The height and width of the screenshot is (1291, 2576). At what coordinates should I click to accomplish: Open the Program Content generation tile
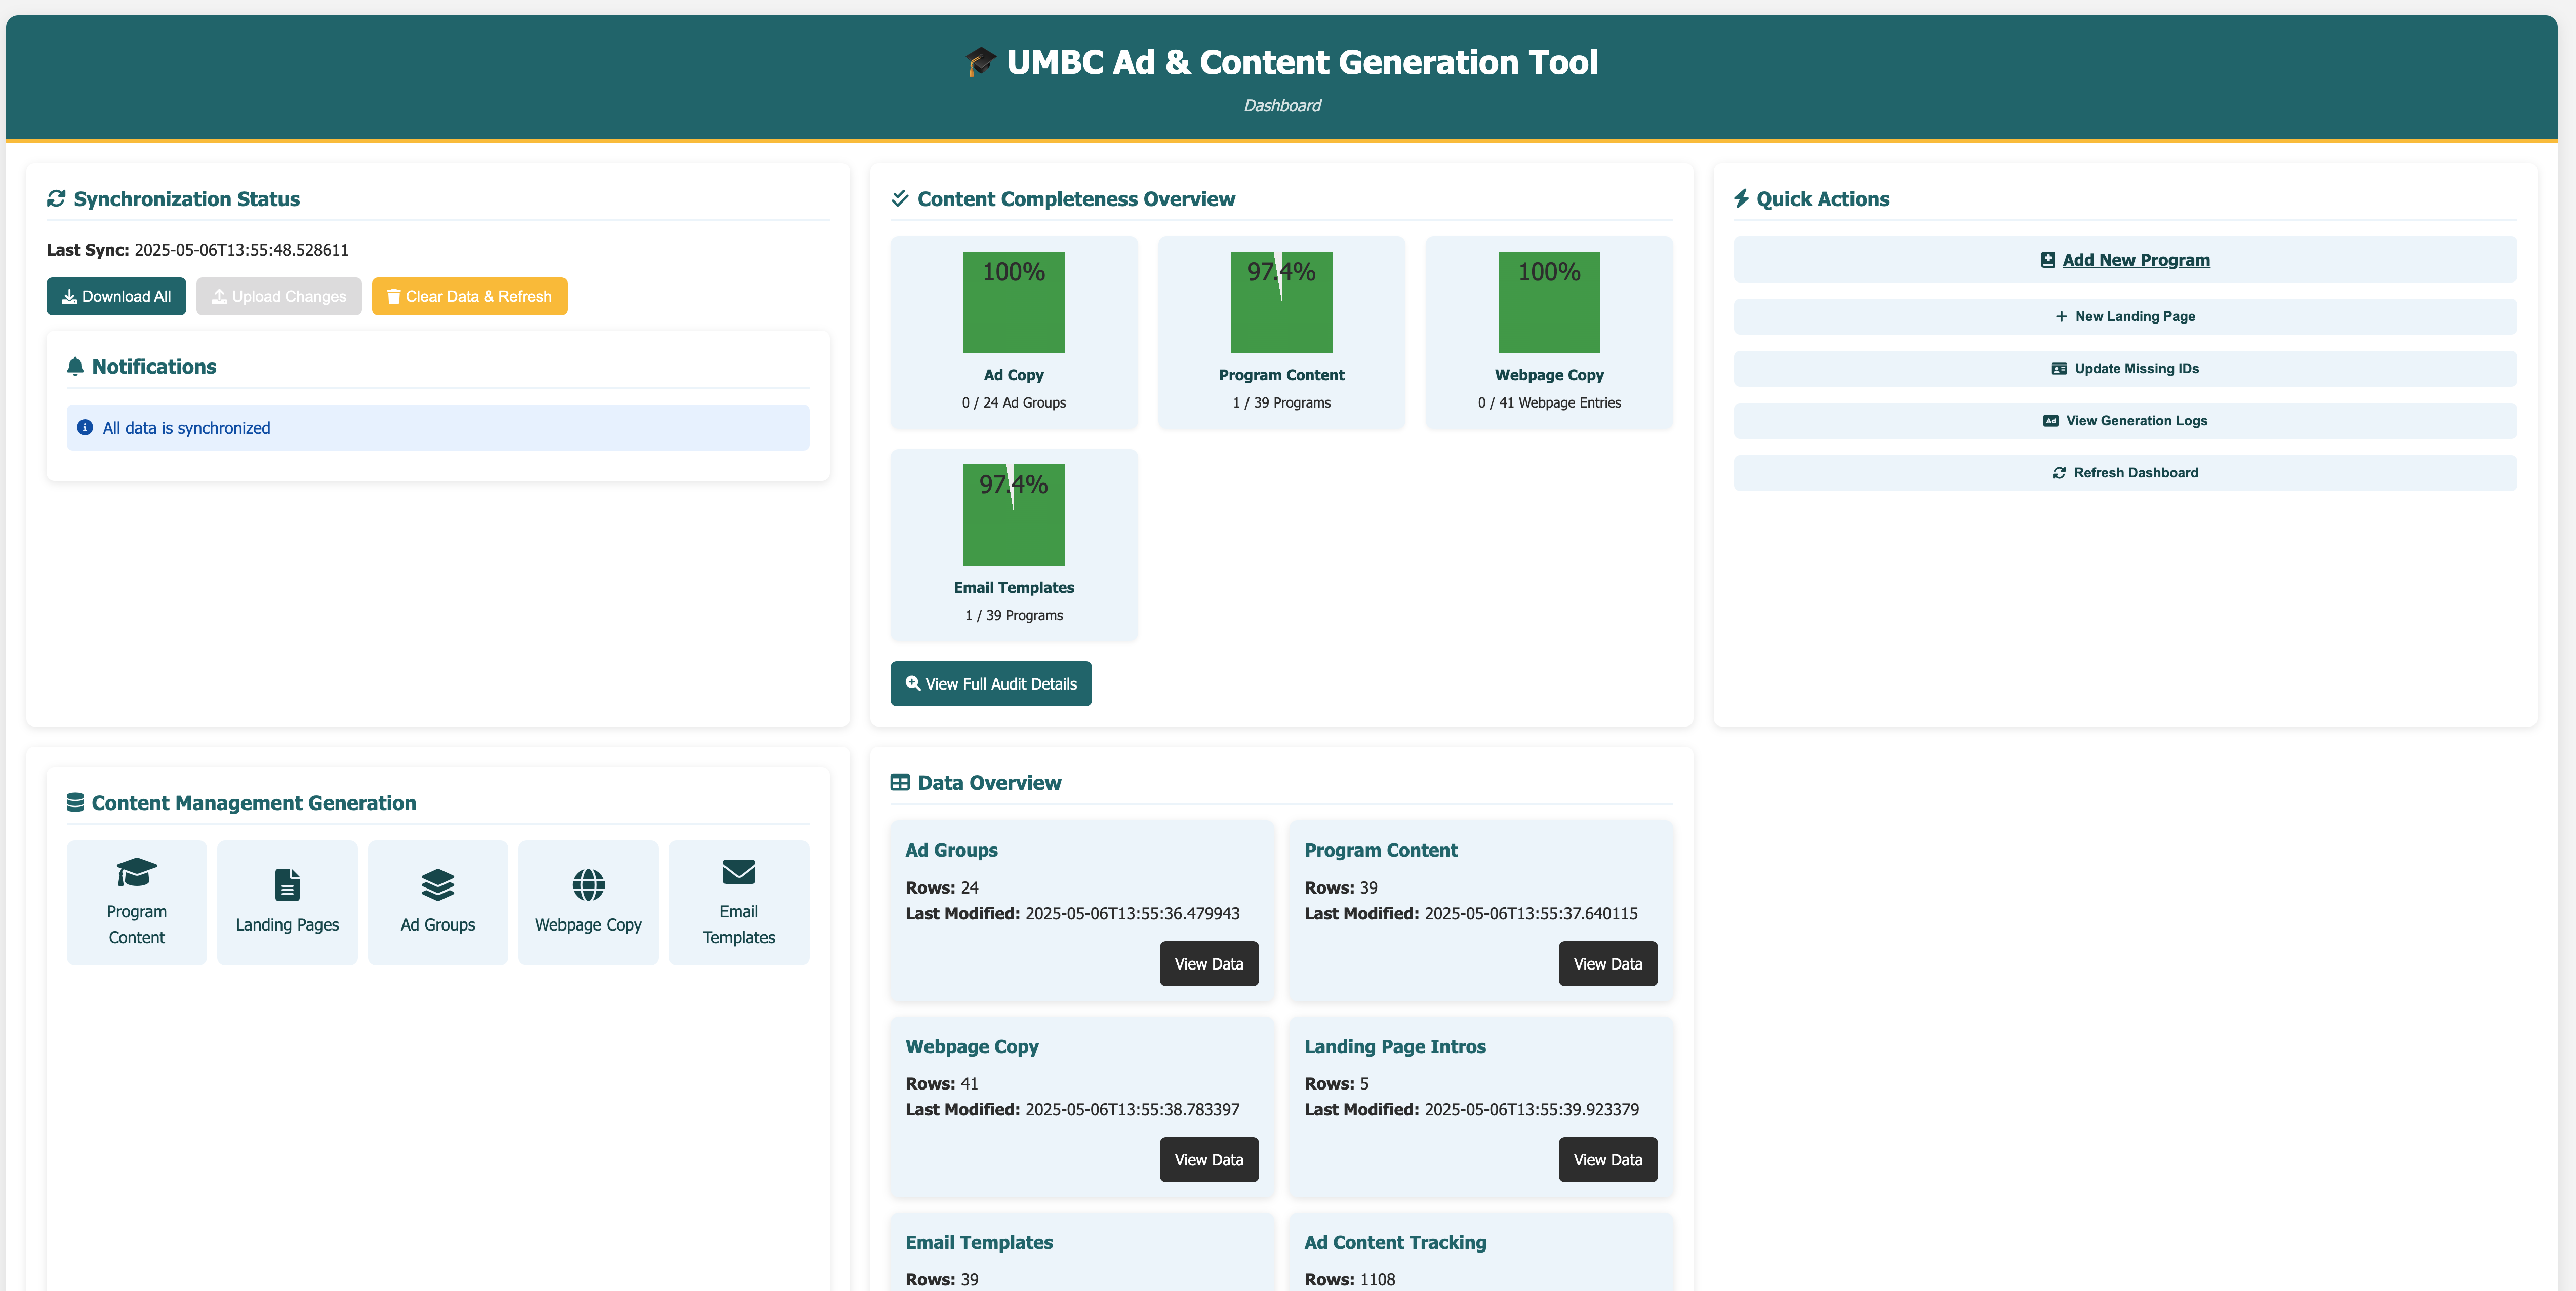pos(137,903)
